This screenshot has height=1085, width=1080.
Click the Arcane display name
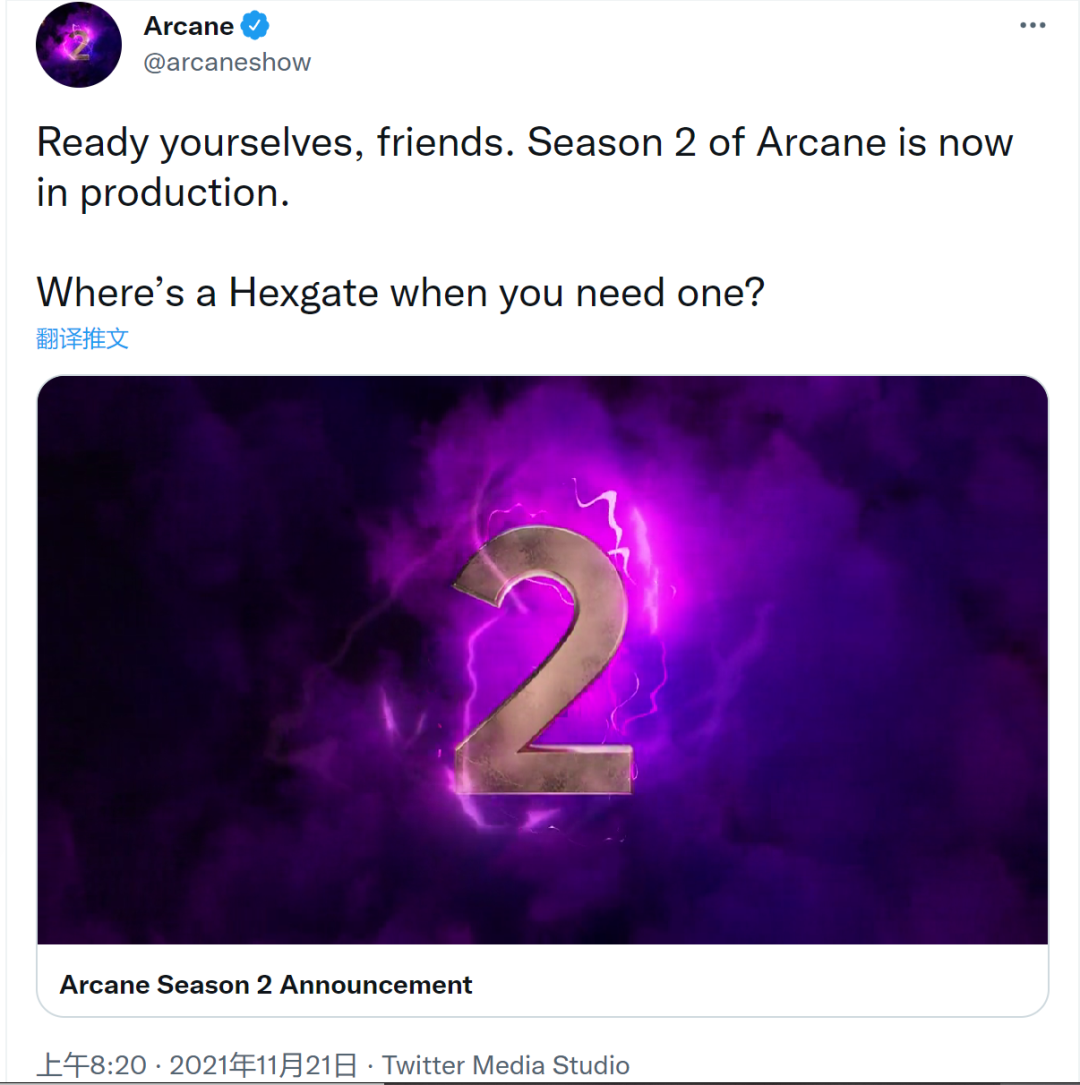pos(189,26)
